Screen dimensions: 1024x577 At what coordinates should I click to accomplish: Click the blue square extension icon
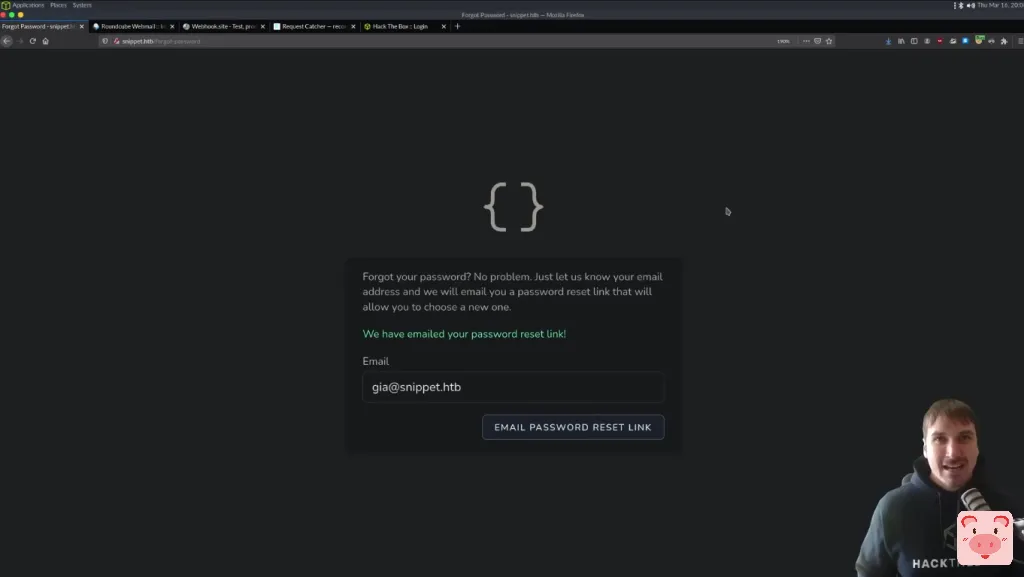coord(965,40)
